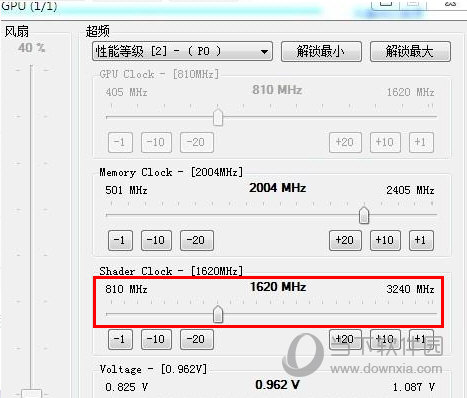Screen dimensions: 467x398
Task: Click the 解锁最大 button
Action: click(x=410, y=51)
